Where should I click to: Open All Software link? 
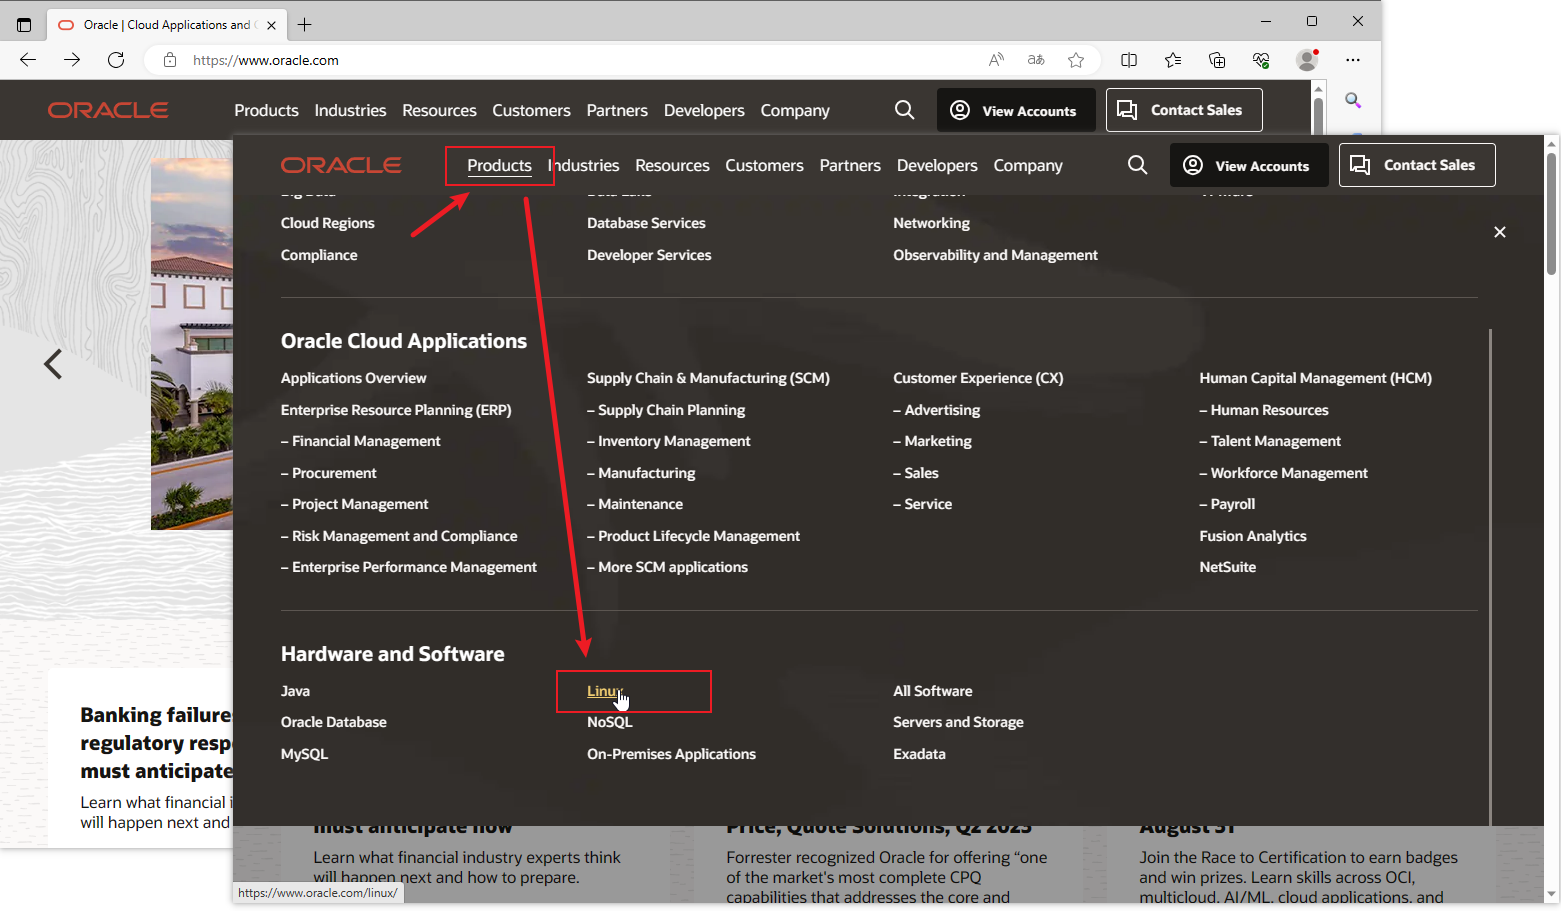coord(932,691)
